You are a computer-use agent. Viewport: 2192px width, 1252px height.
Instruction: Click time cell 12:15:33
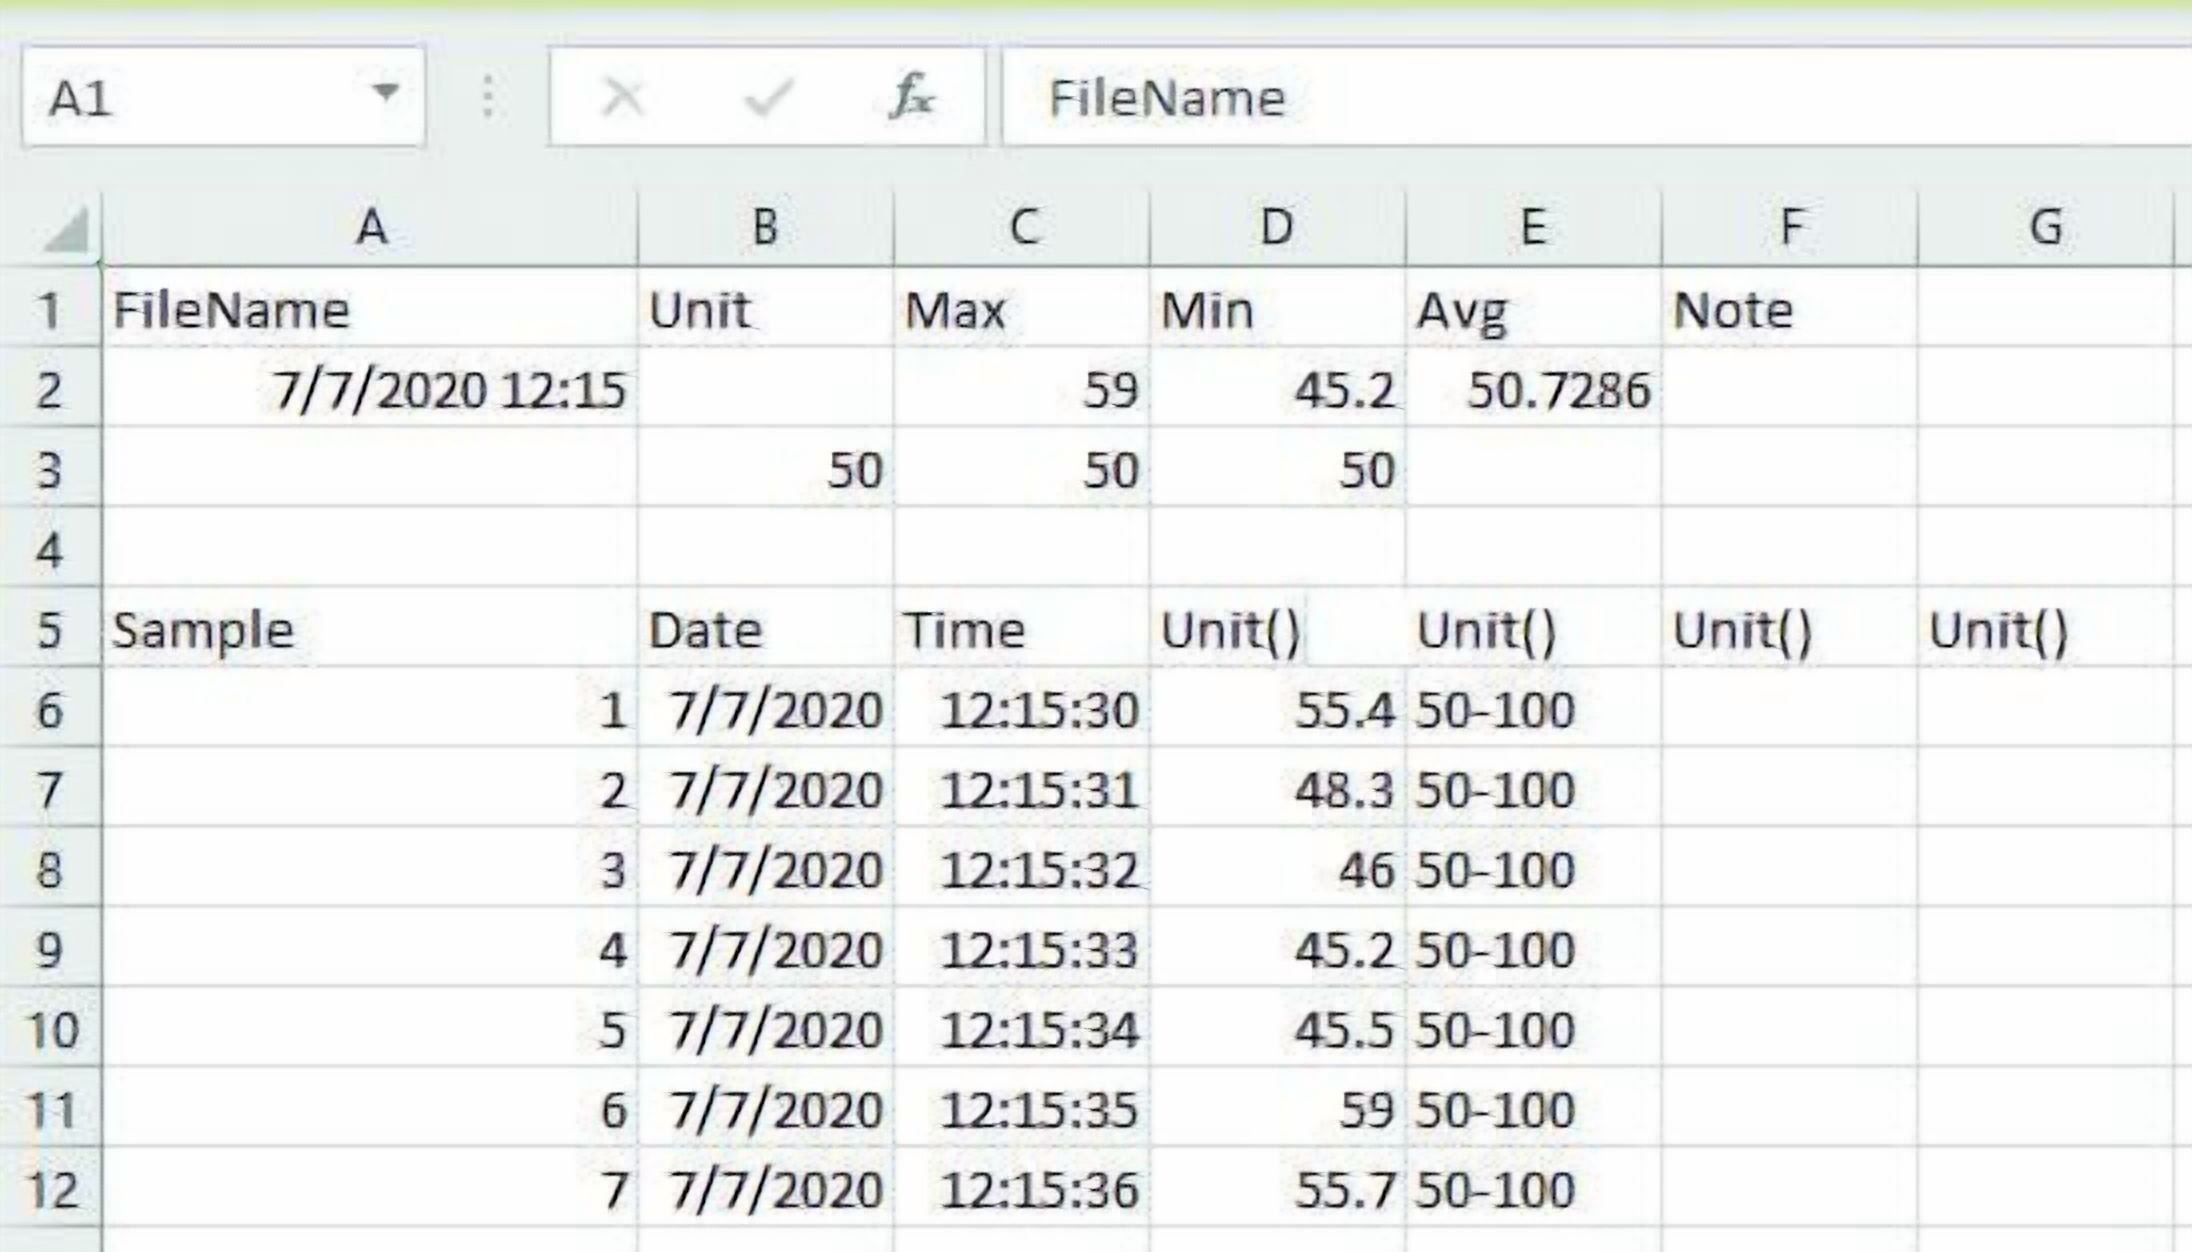[x=1022, y=948]
